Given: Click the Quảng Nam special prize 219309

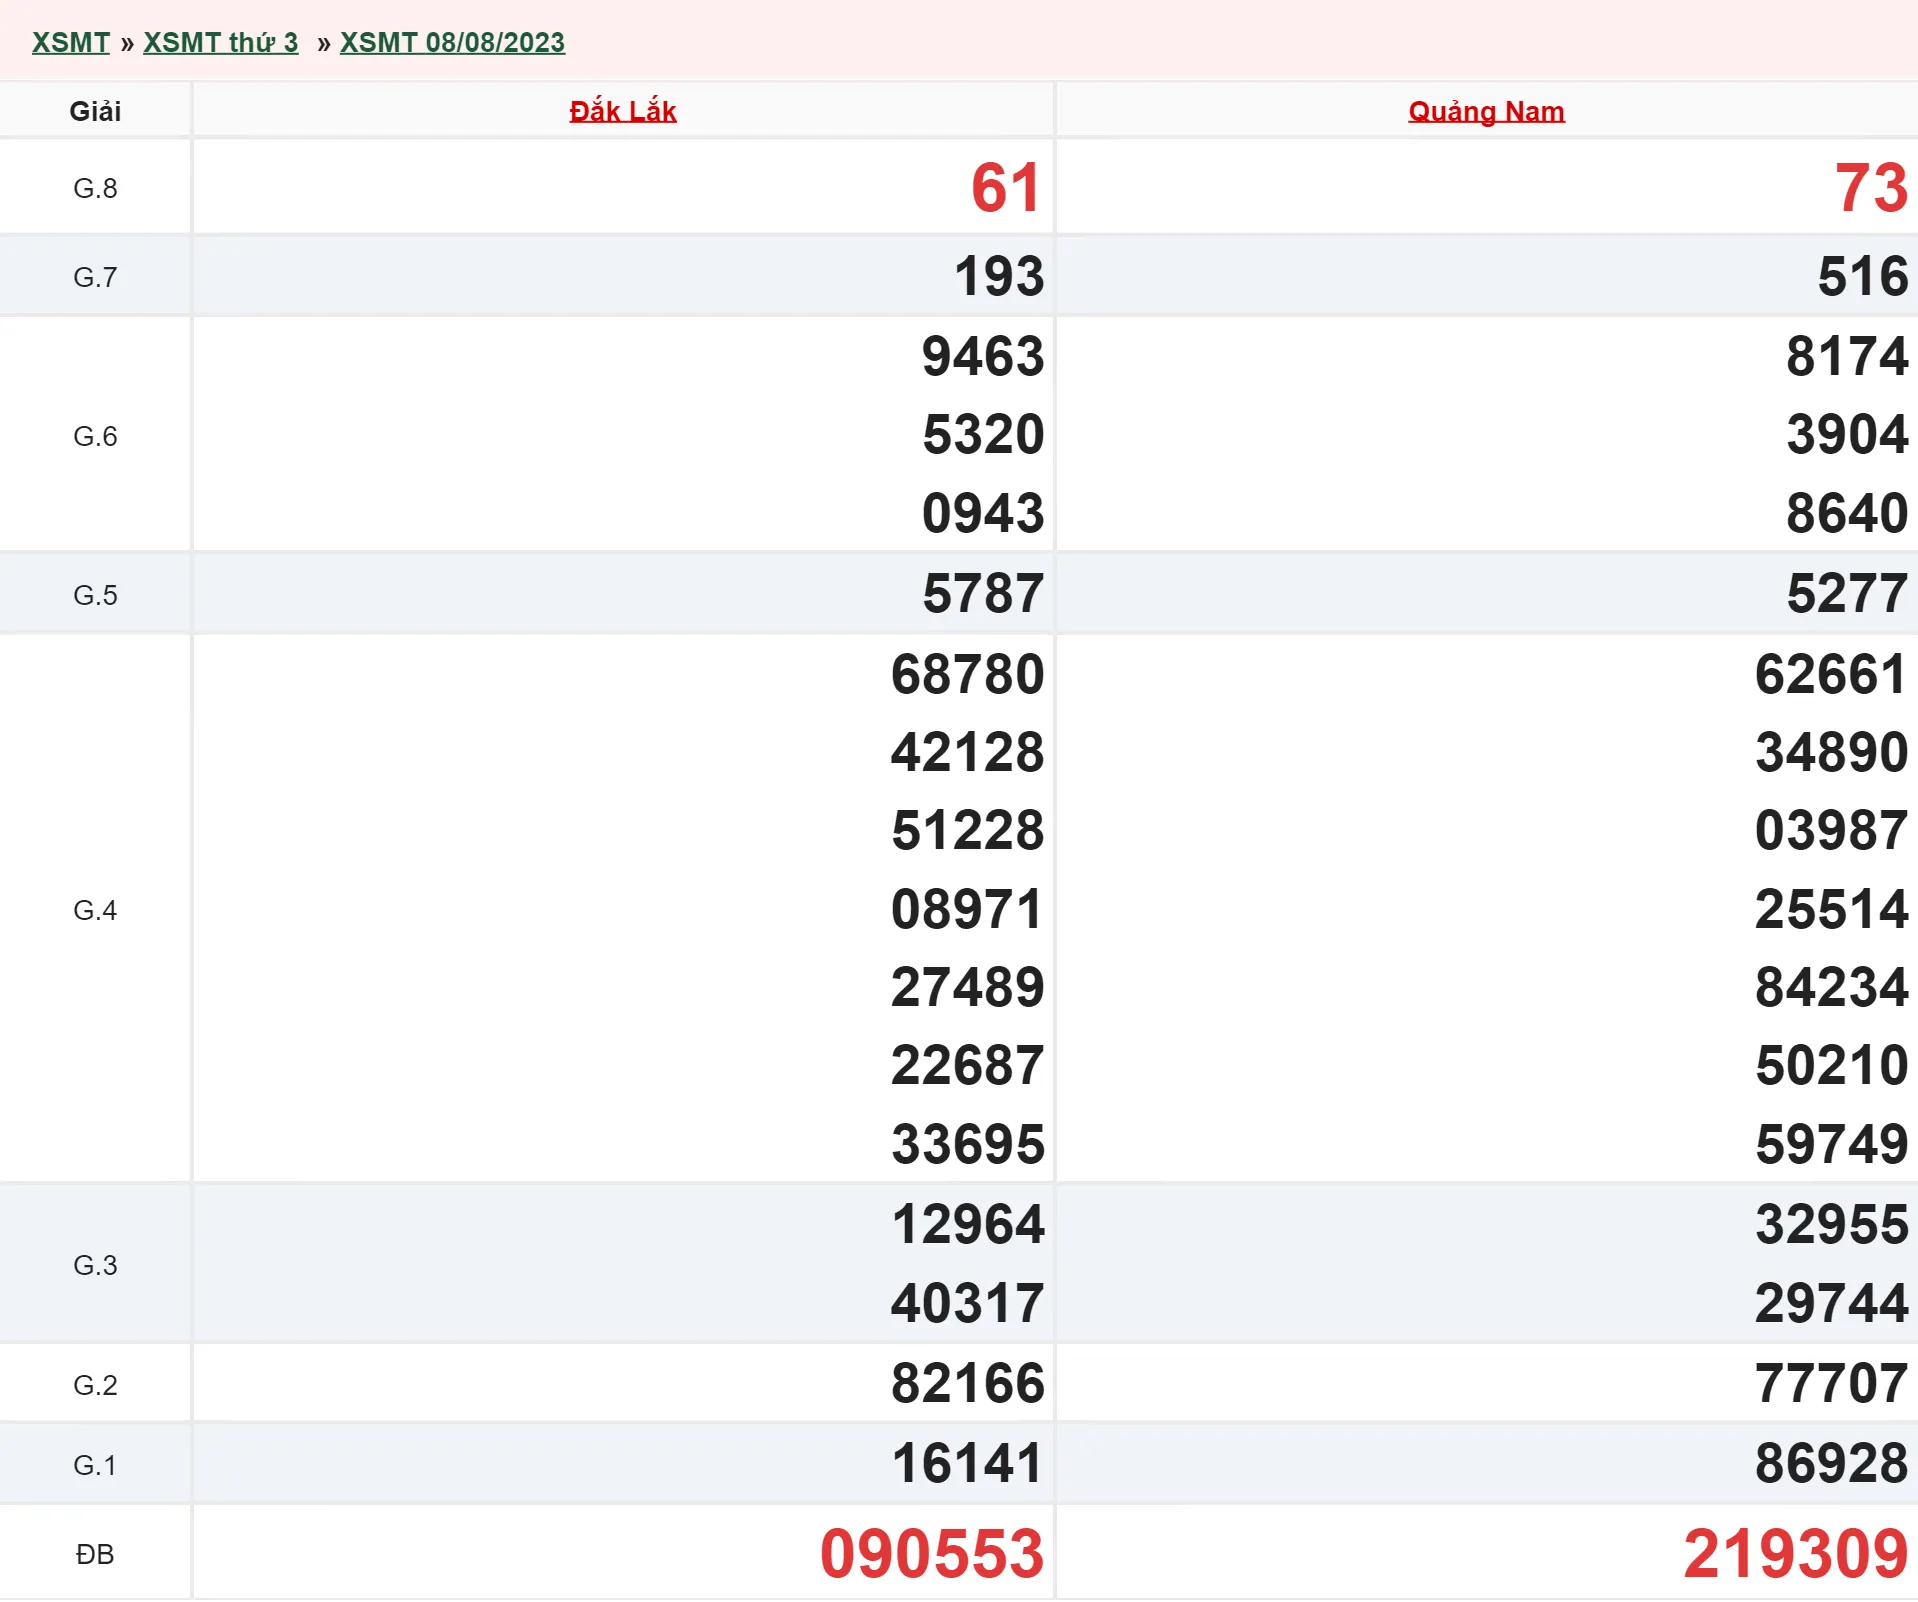Looking at the screenshot, I should (1795, 1554).
